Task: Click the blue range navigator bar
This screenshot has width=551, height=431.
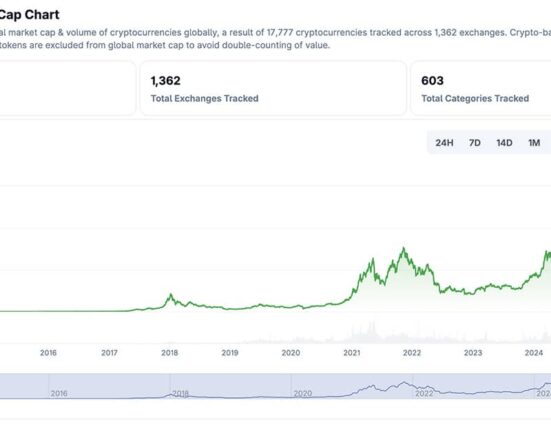Action: 276,386
